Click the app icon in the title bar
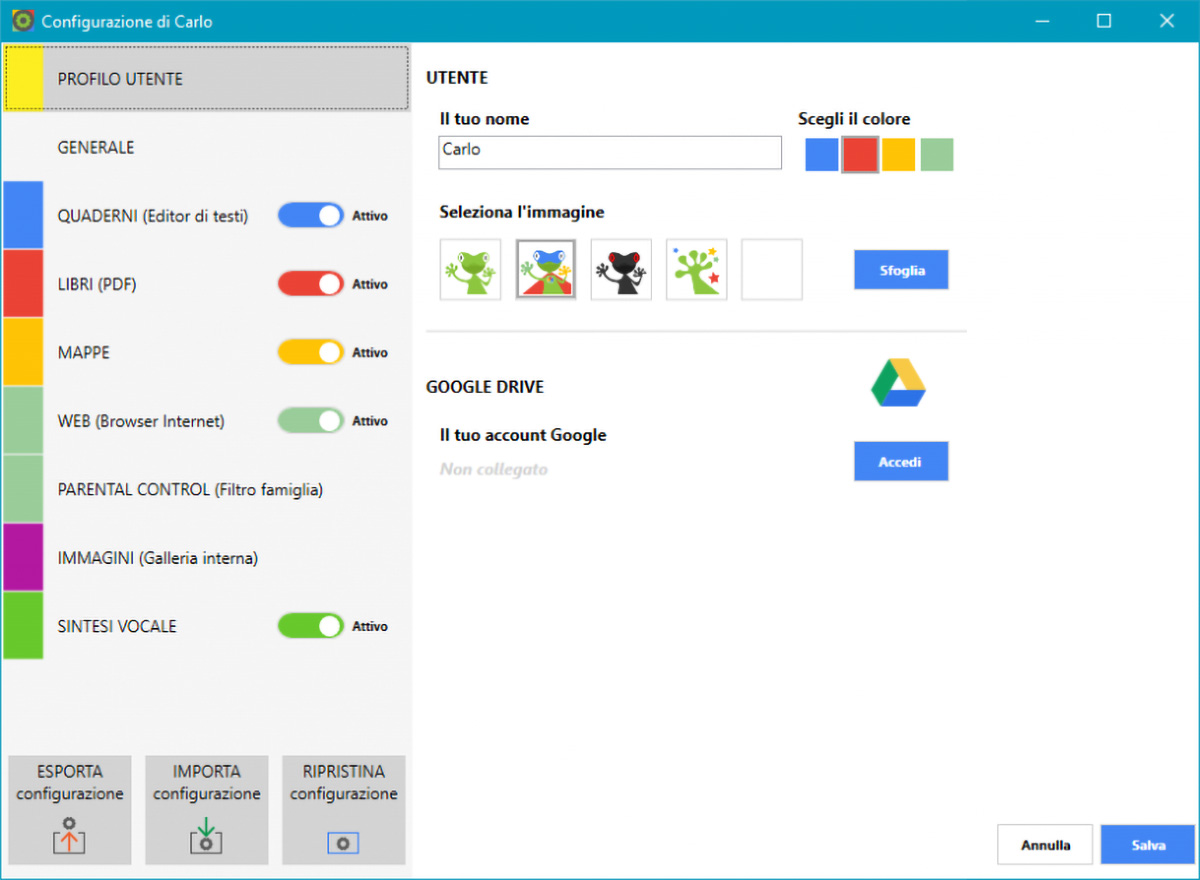Screen dimensions: 1200x880 tap(22, 21)
